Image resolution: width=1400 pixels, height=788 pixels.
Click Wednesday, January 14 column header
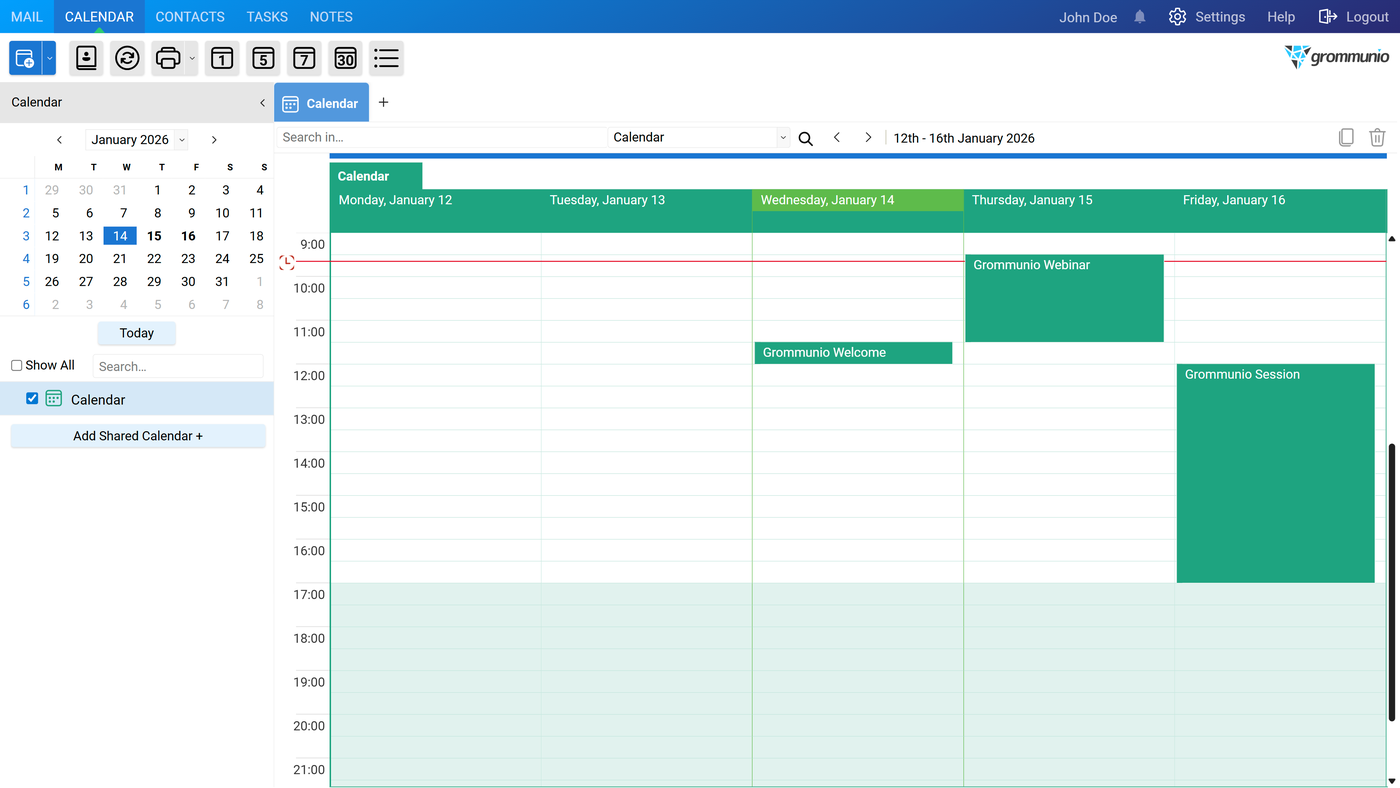point(857,201)
